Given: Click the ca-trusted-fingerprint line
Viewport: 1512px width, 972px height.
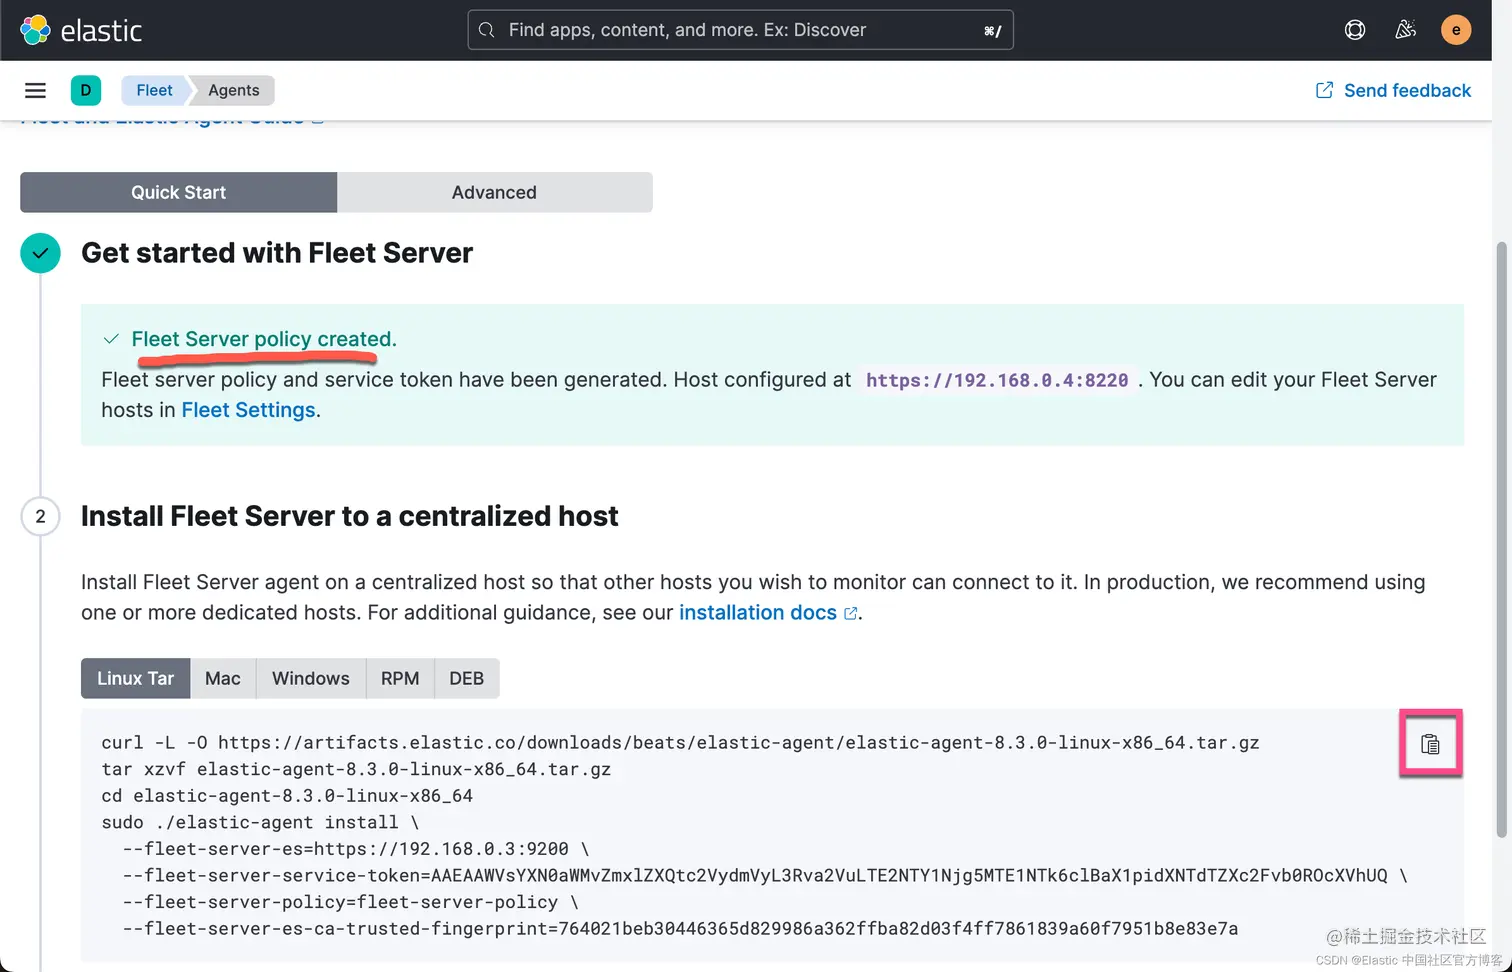Looking at the screenshot, I should click(680, 929).
